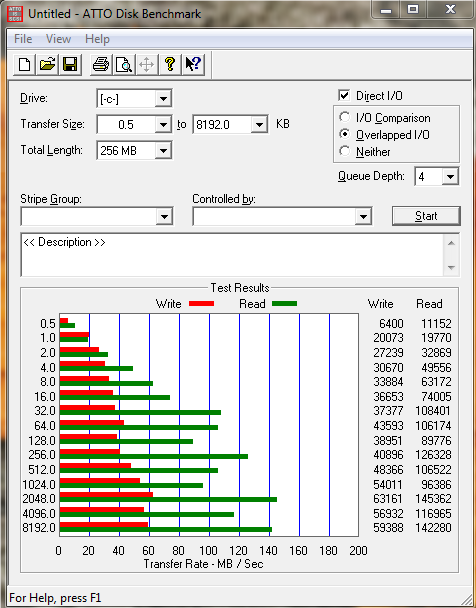Click the ATTO application icon in title bar
The image size is (476, 608).
pyautogui.click(x=15, y=14)
